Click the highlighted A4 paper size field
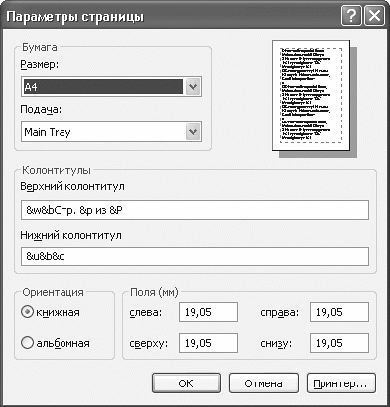390x407 pixels. 103,87
